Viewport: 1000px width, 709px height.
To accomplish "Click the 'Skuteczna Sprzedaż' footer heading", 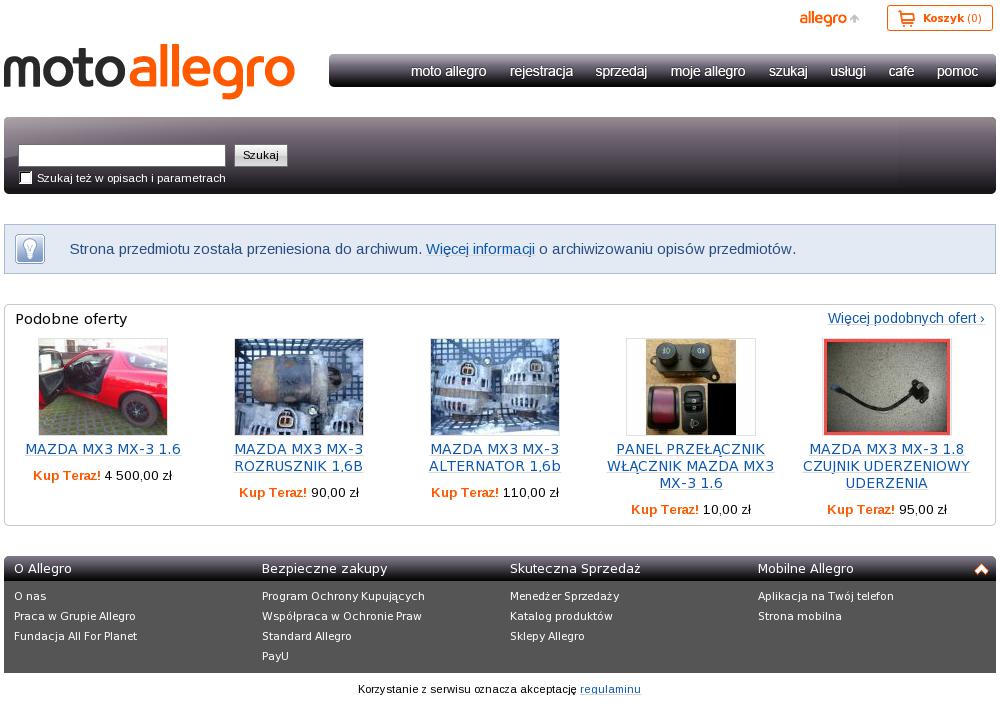I will (x=575, y=569).
